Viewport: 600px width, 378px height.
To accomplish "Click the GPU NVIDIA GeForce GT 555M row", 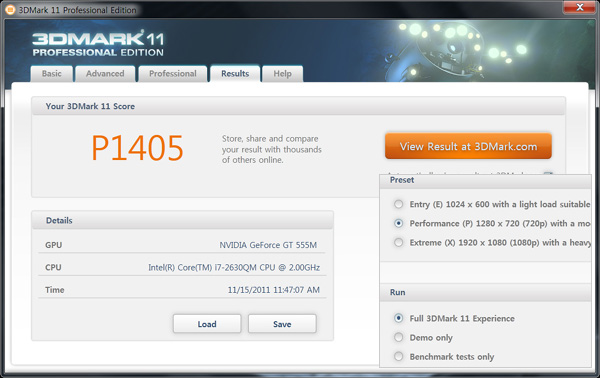I will pyautogui.click(x=182, y=245).
